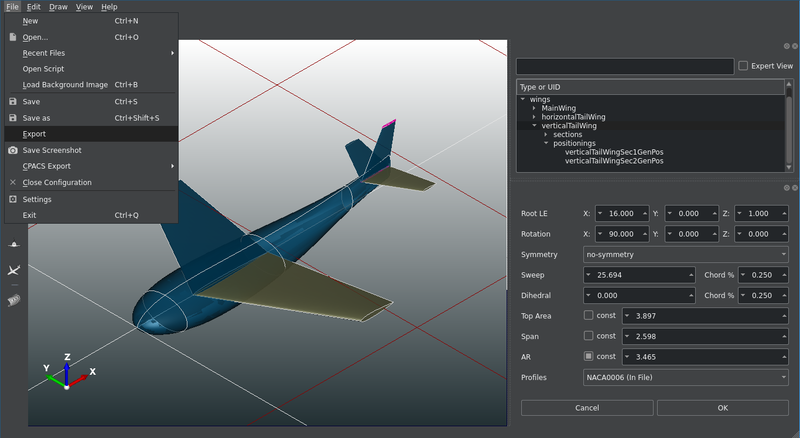The width and height of the screenshot is (800, 438).
Task: Click the search field above the tree
Action: 624,66
